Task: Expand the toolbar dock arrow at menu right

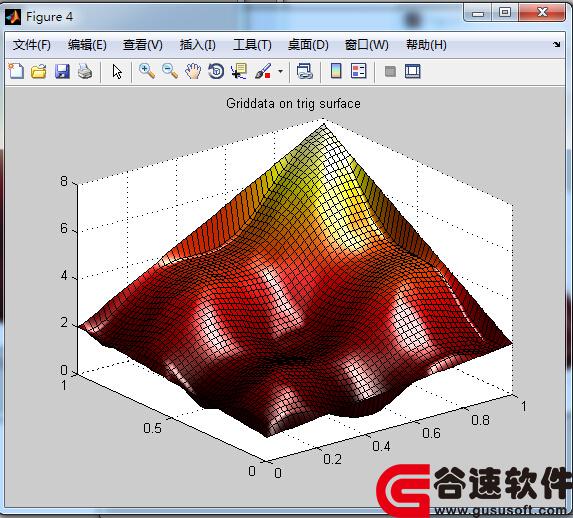Action: coord(556,45)
